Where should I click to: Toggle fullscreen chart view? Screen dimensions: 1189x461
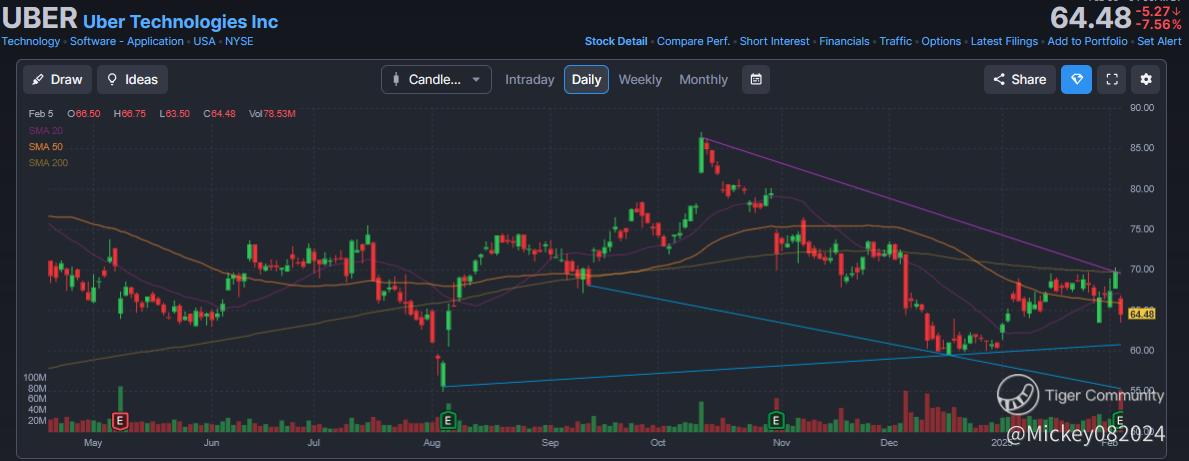click(x=1112, y=80)
